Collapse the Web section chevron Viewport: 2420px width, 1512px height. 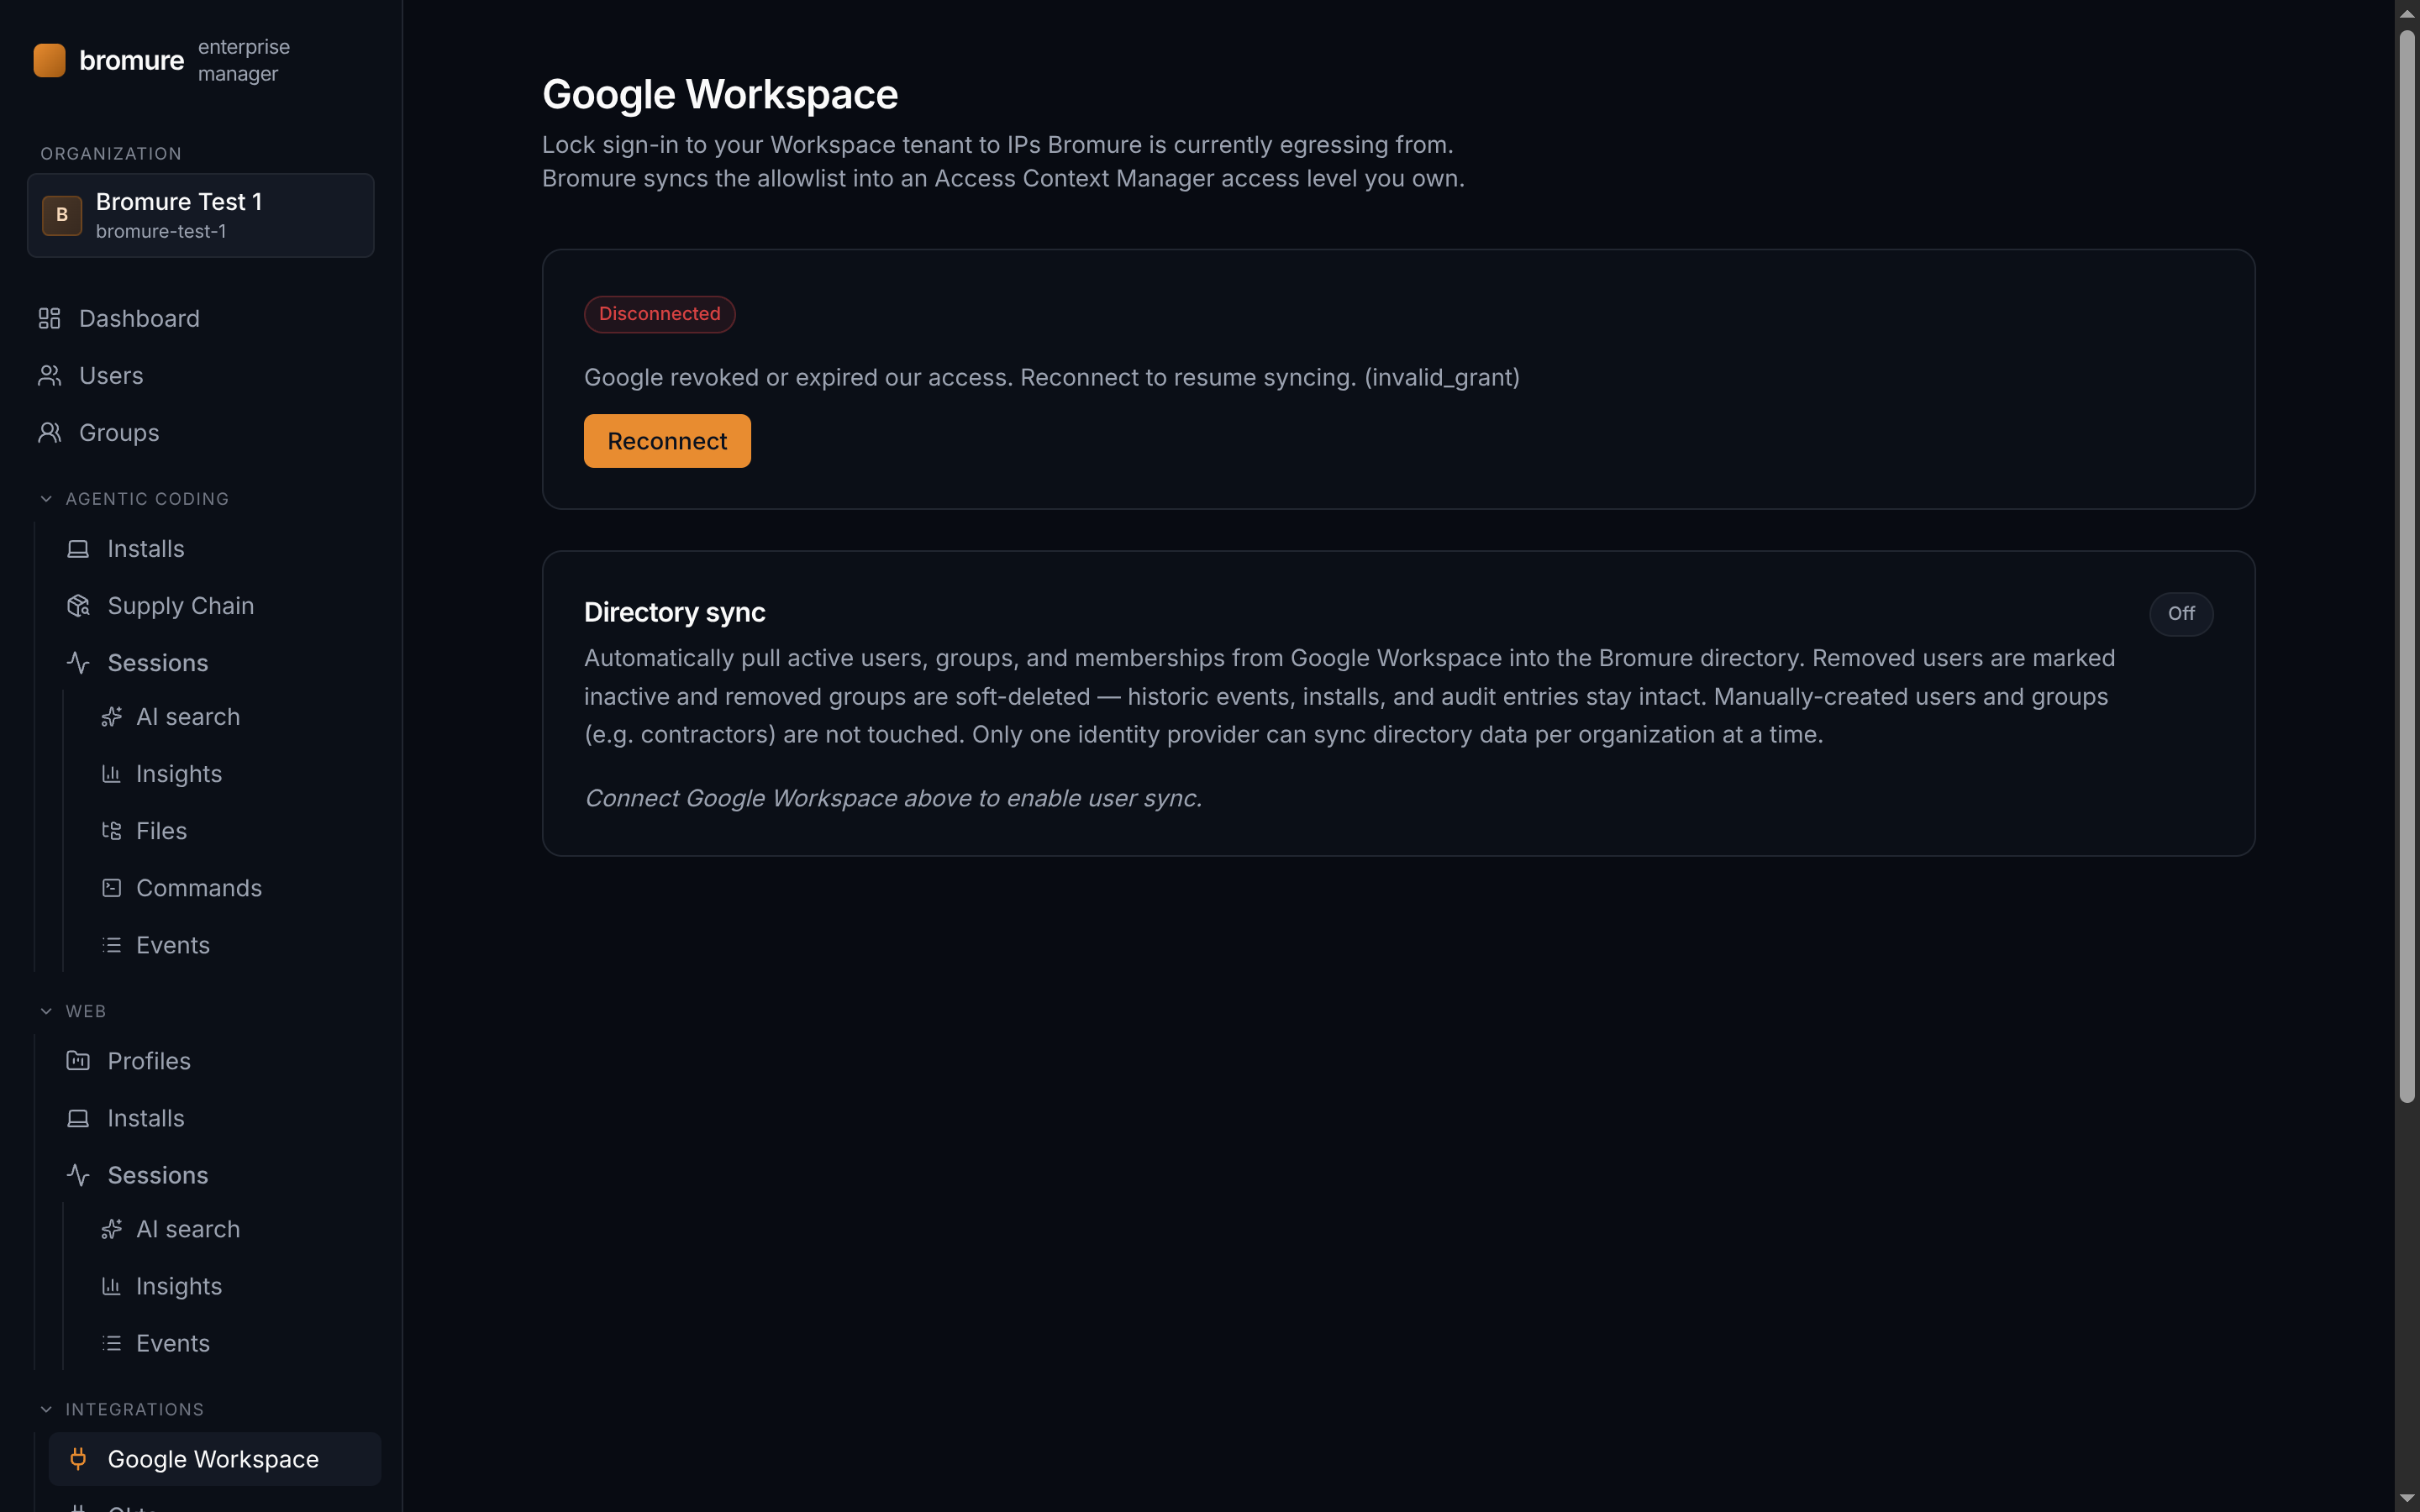pos(46,1011)
